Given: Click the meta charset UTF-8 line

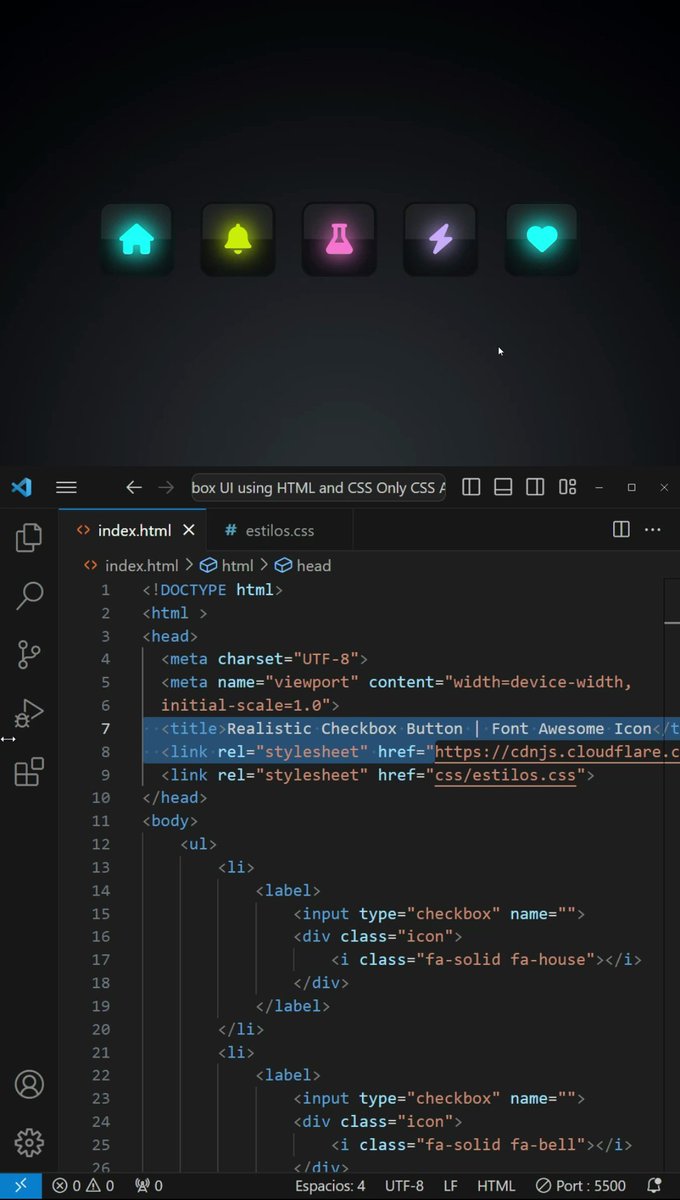Looking at the screenshot, I should coord(265,659).
